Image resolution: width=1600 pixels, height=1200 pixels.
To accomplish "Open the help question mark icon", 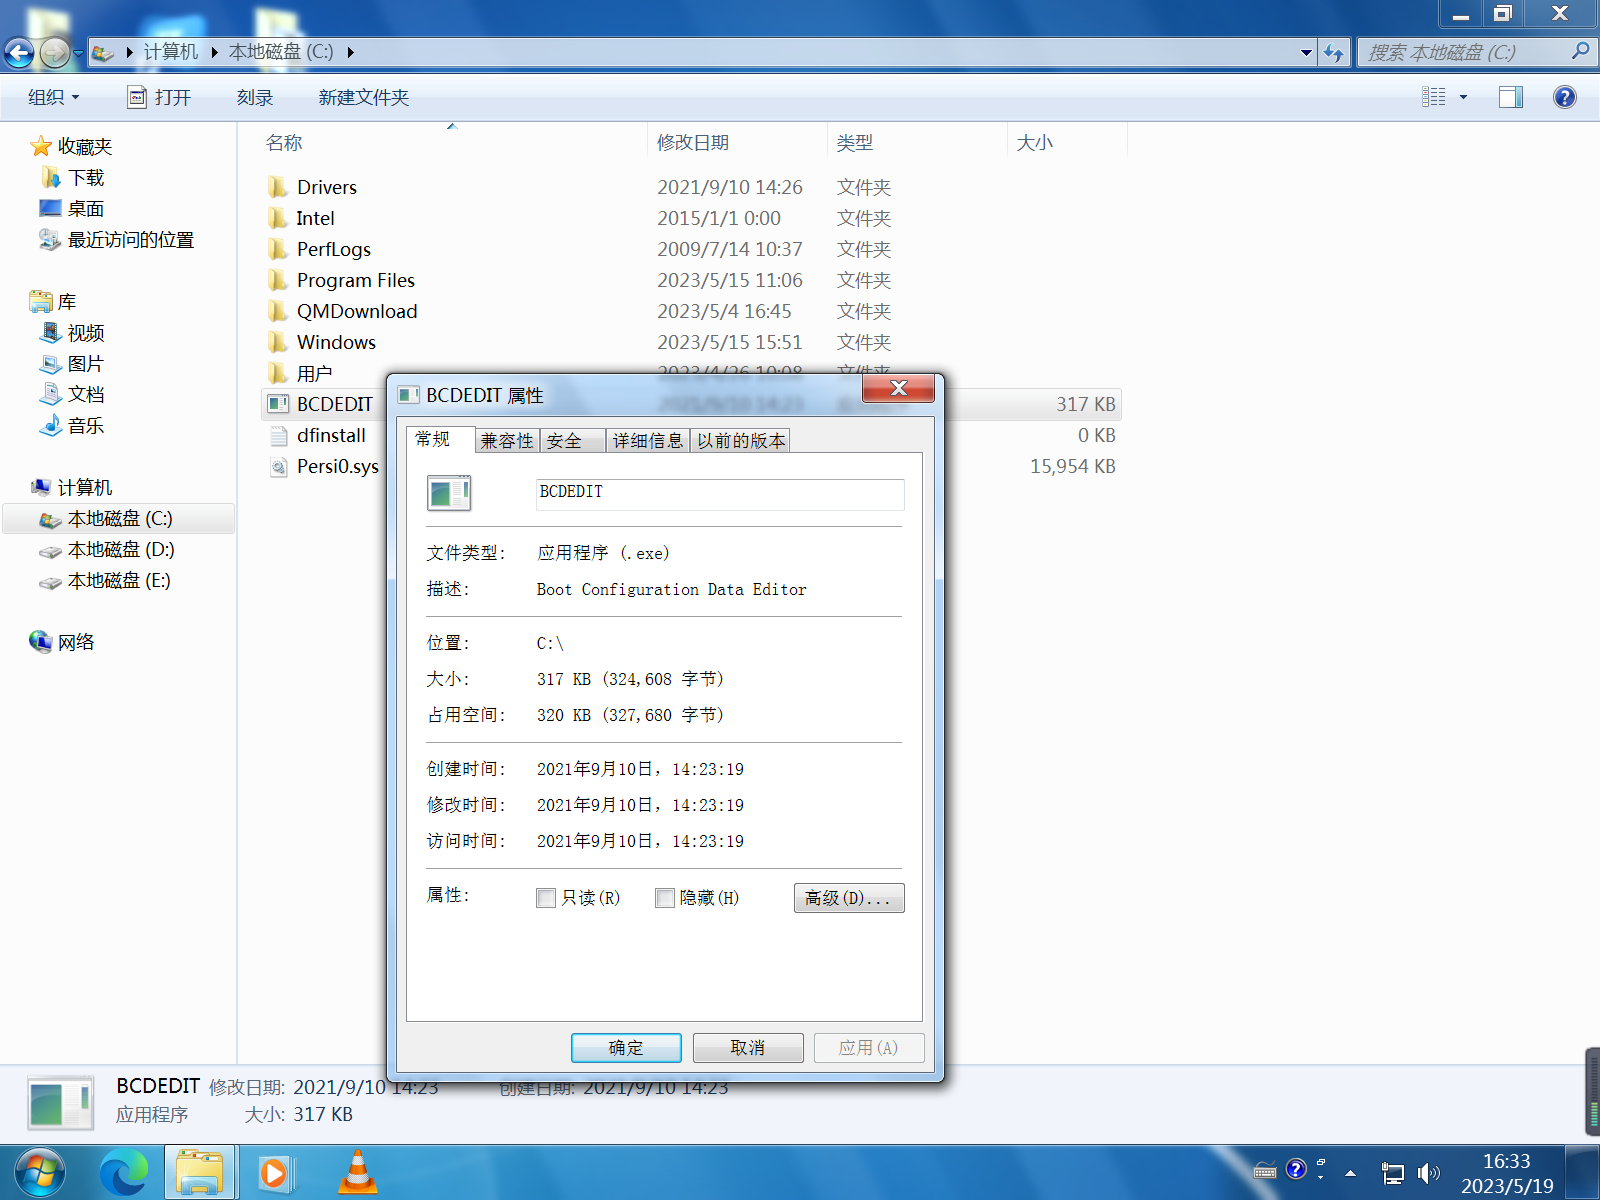I will pos(1564,97).
